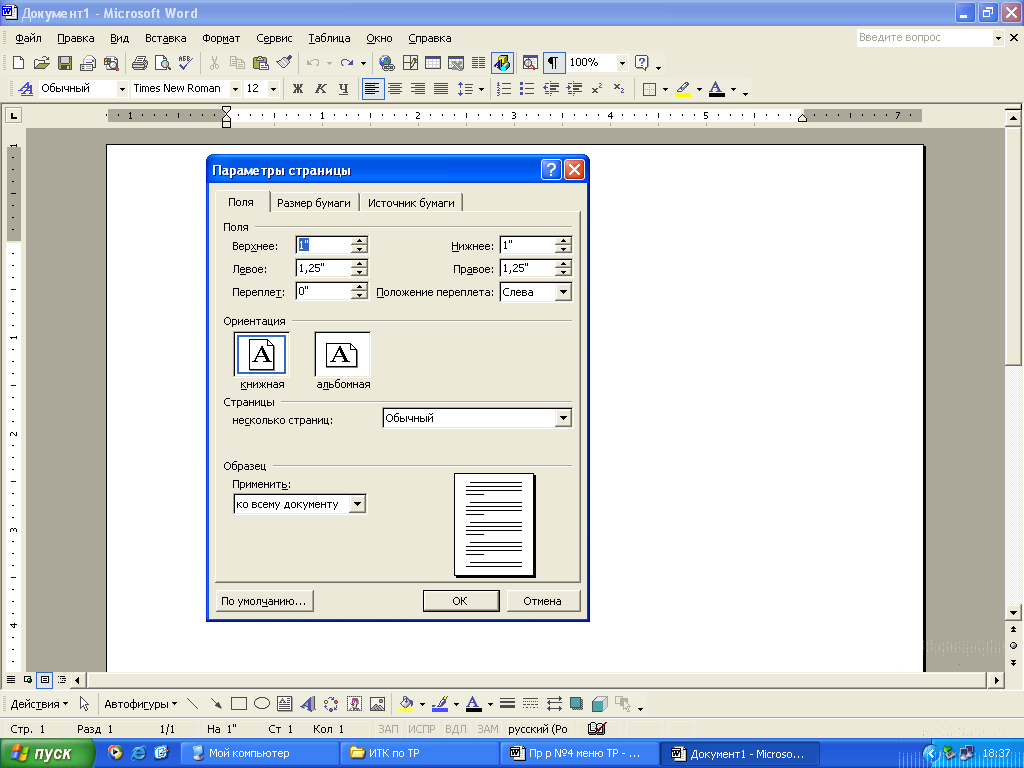The height and width of the screenshot is (768, 1024).
Task: Toggle right text alignment
Action: [418, 89]
